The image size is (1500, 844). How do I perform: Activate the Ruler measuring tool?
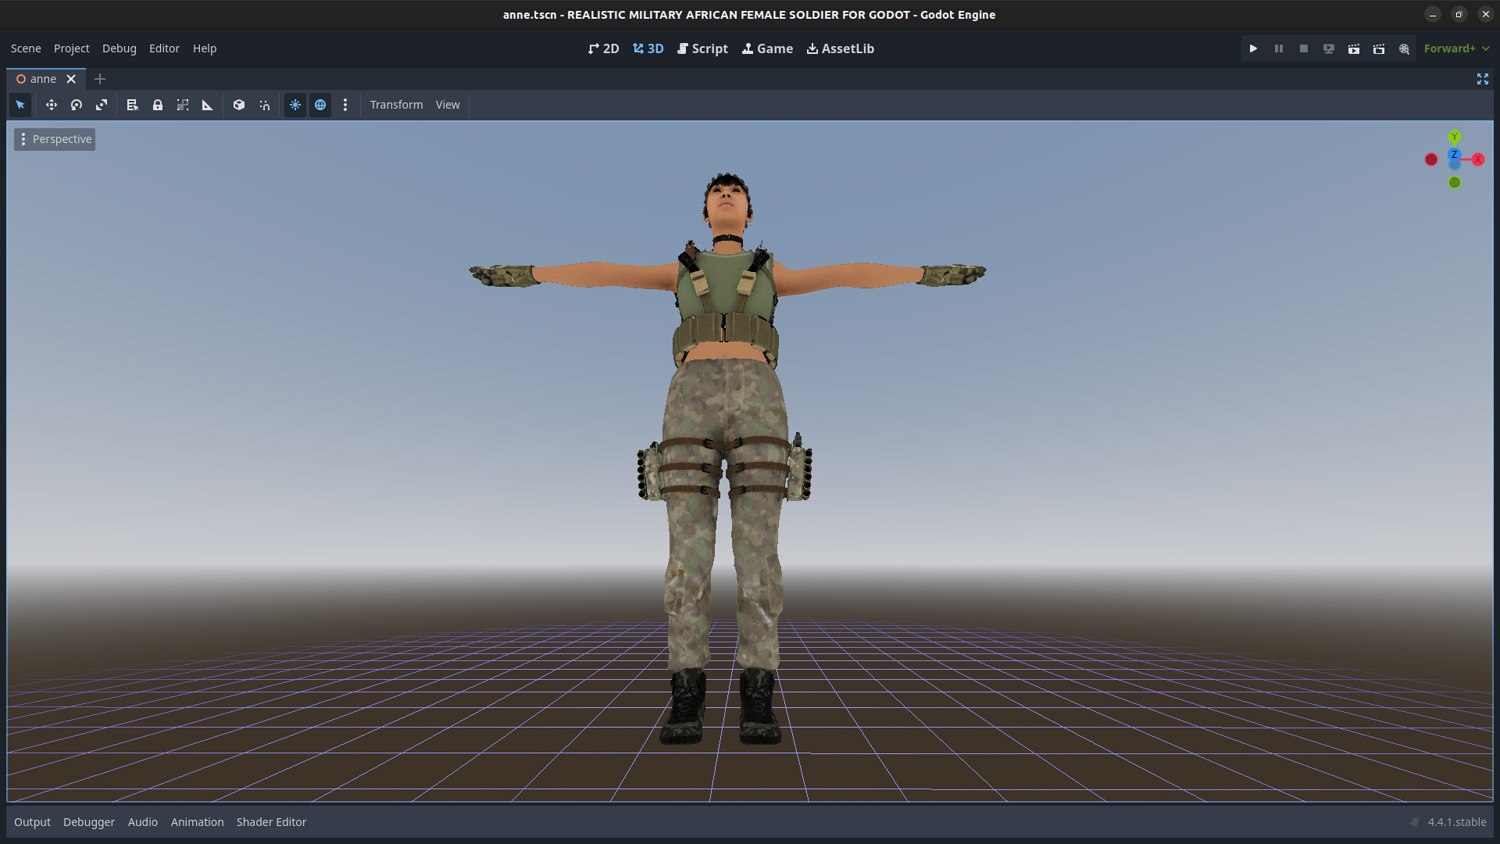pyautogui.click(x=207, y=105)
